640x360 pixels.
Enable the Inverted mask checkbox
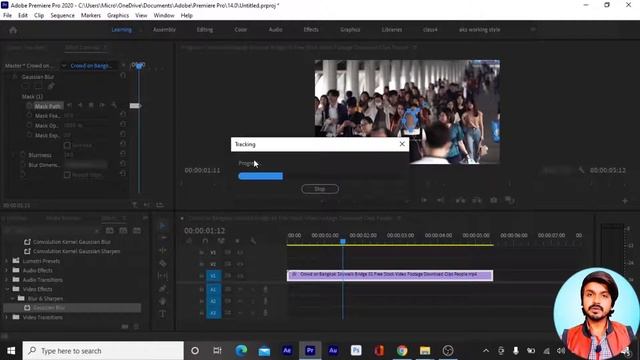pos(67,145)
